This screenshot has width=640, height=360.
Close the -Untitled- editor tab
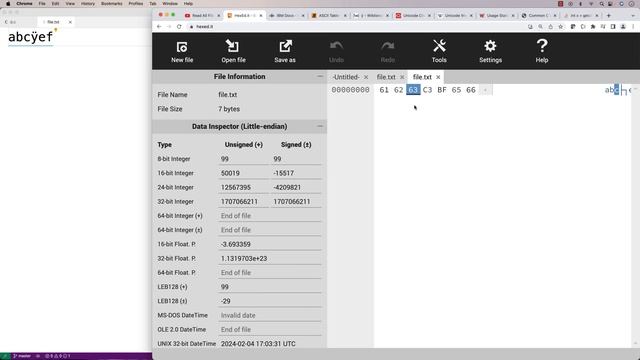coord(366,77)
